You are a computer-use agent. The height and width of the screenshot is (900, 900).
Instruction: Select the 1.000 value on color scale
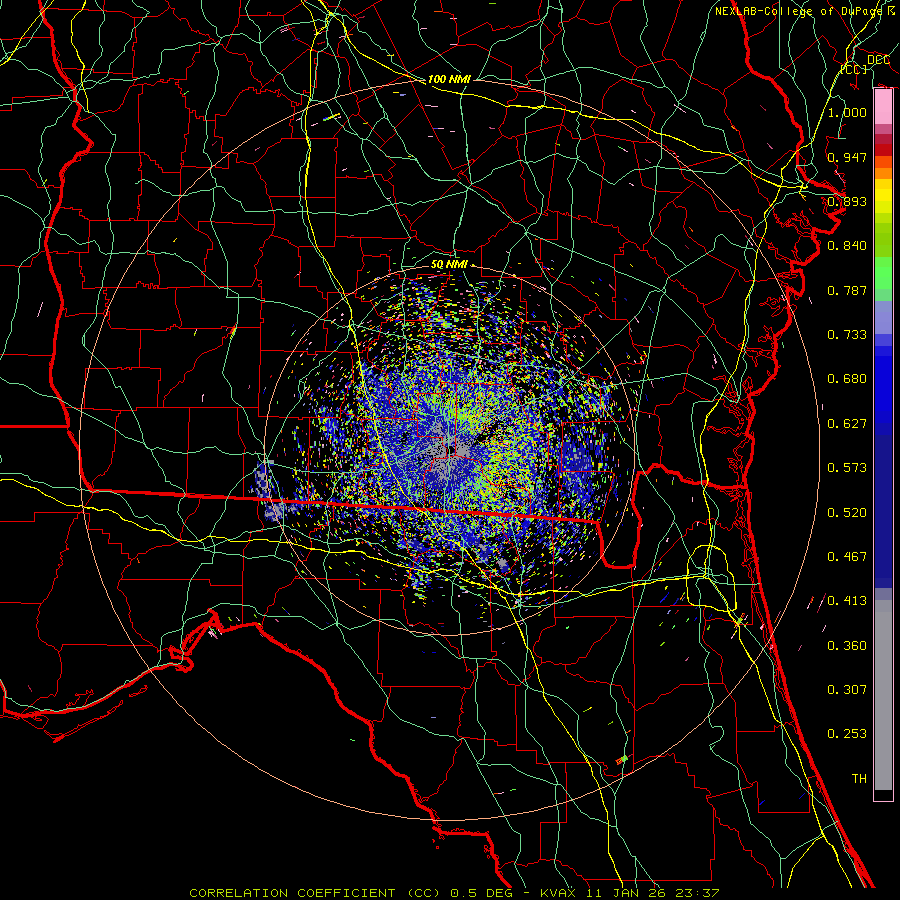(x=847, y=112)
